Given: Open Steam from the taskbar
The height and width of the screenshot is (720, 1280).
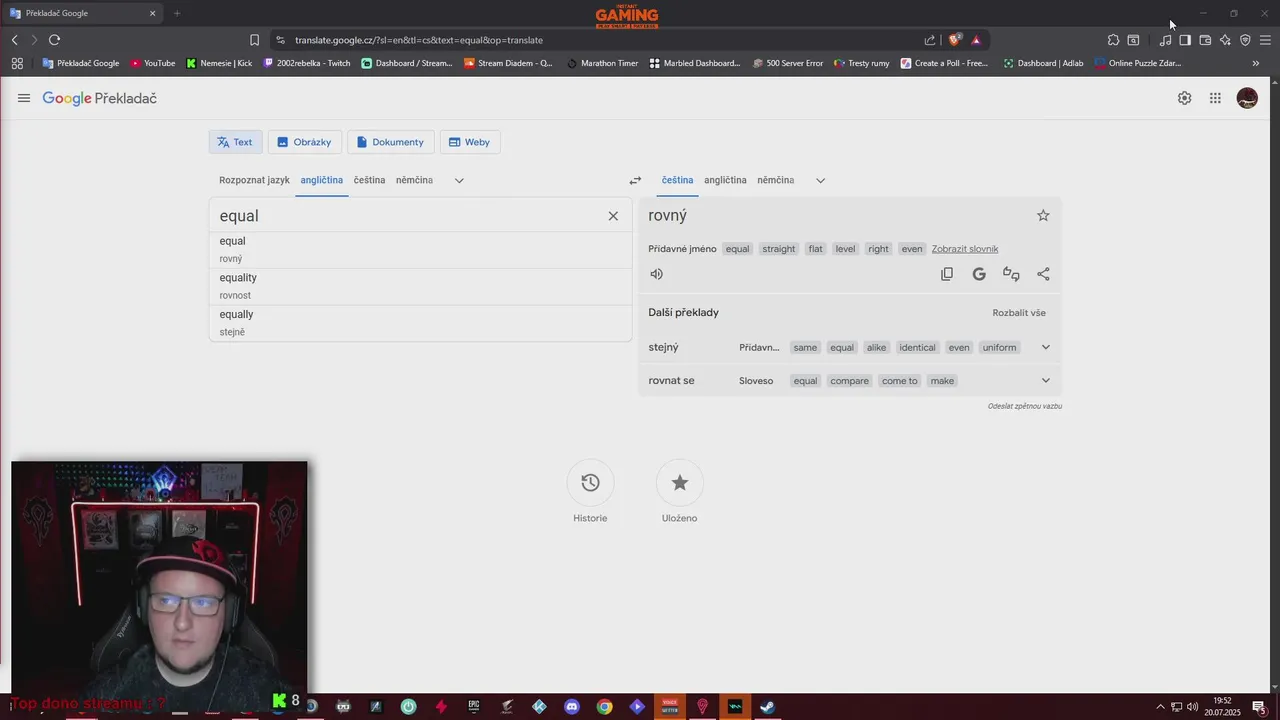Looking at the screenshot, I should click(x=767, y=707).
